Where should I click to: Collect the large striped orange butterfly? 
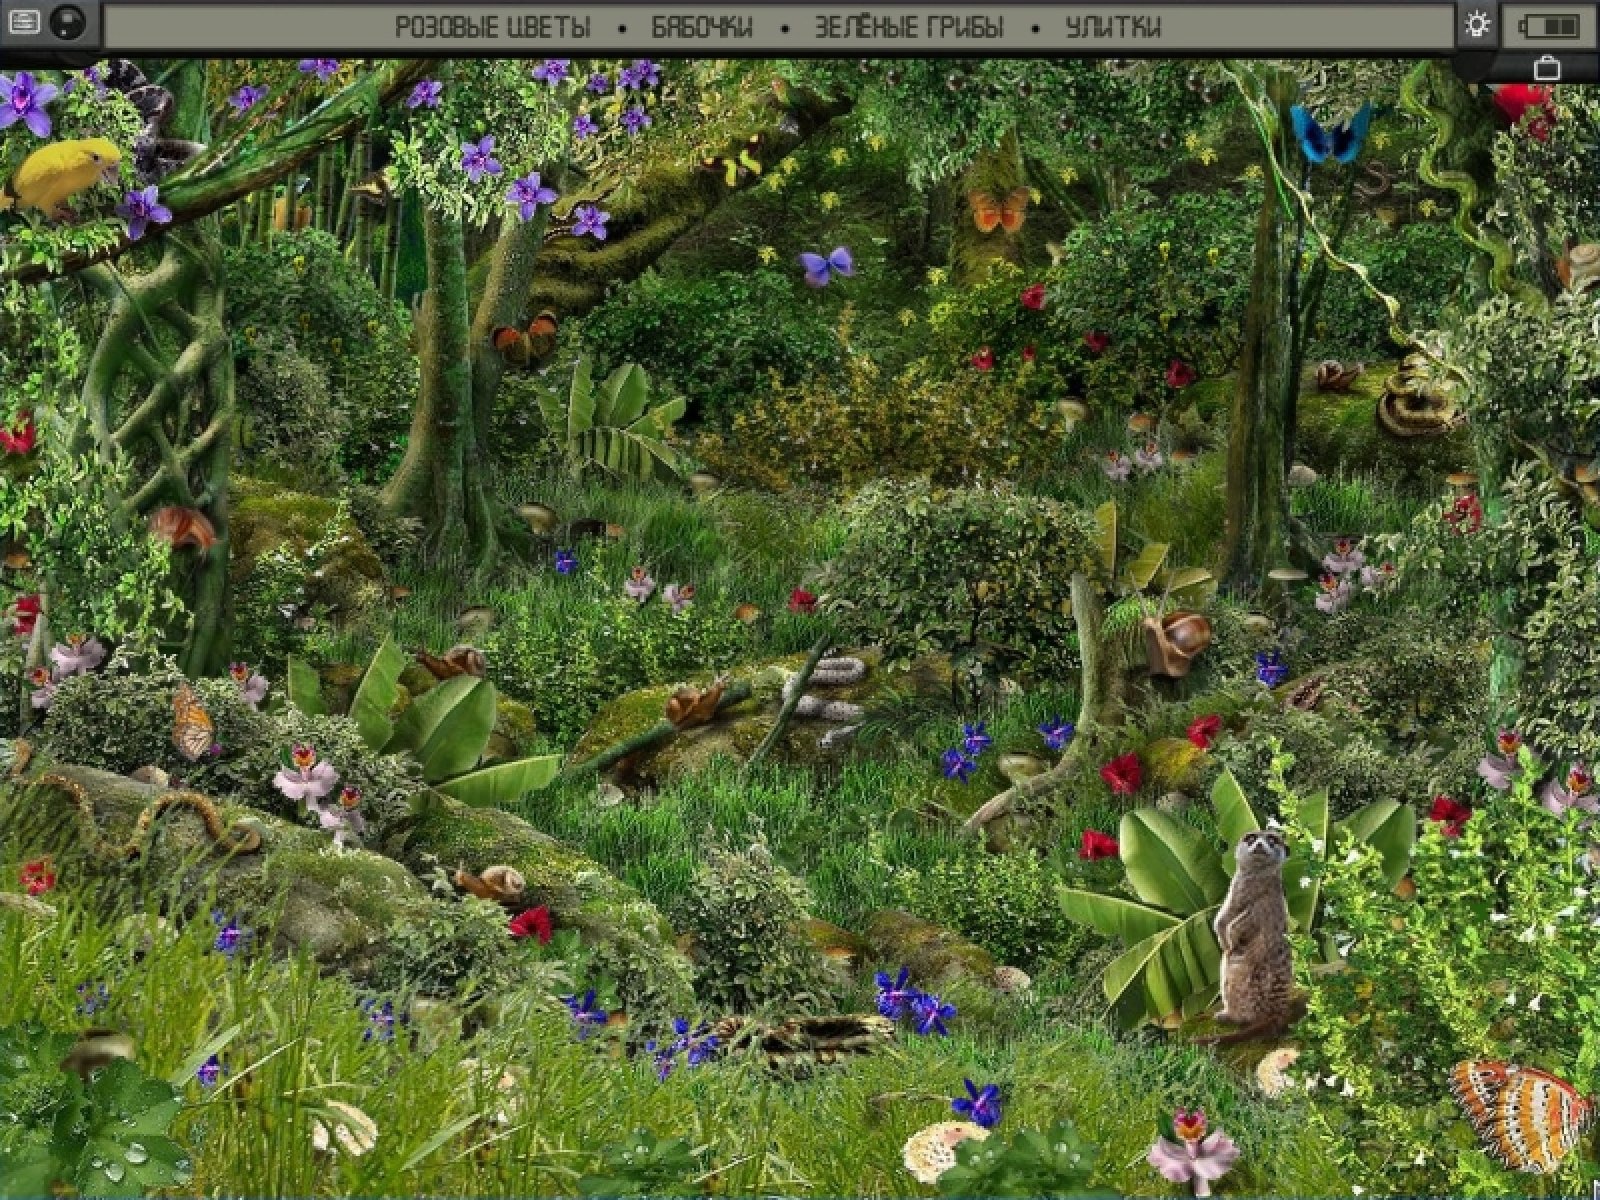tap(1520, 1112)
